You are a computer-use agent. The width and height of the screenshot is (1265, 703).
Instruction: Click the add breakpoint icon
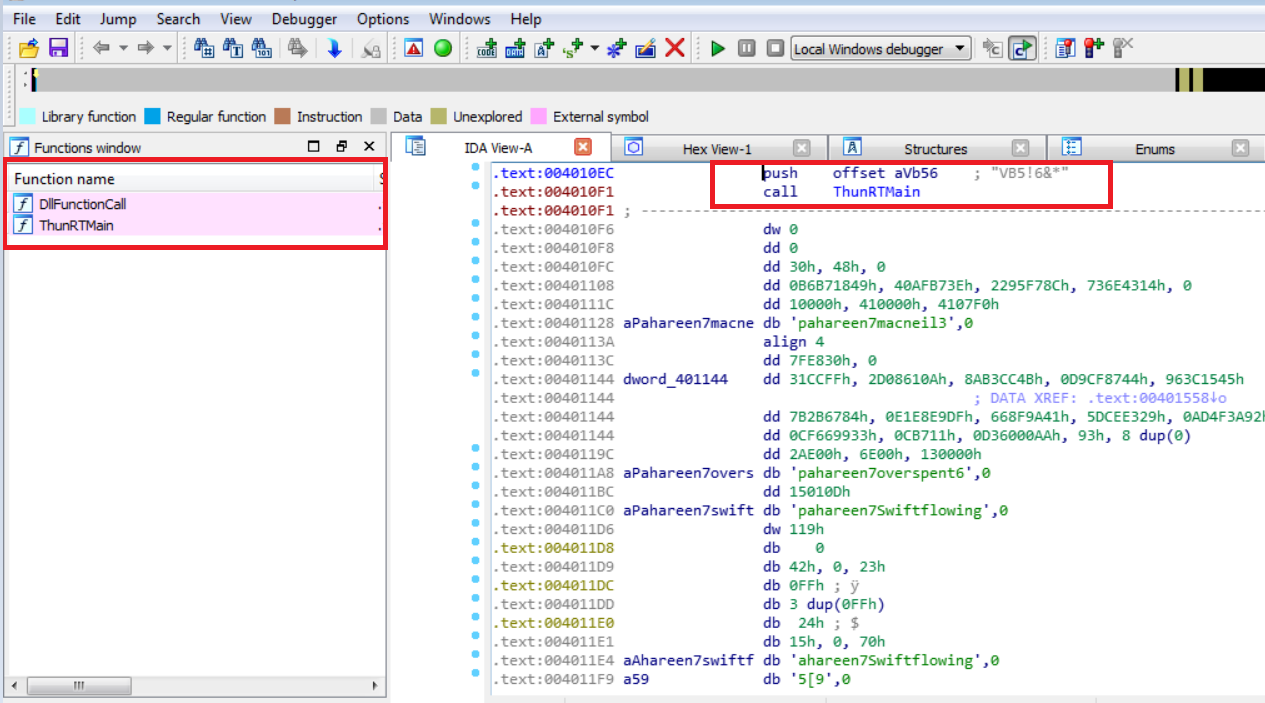point(1093,48)
